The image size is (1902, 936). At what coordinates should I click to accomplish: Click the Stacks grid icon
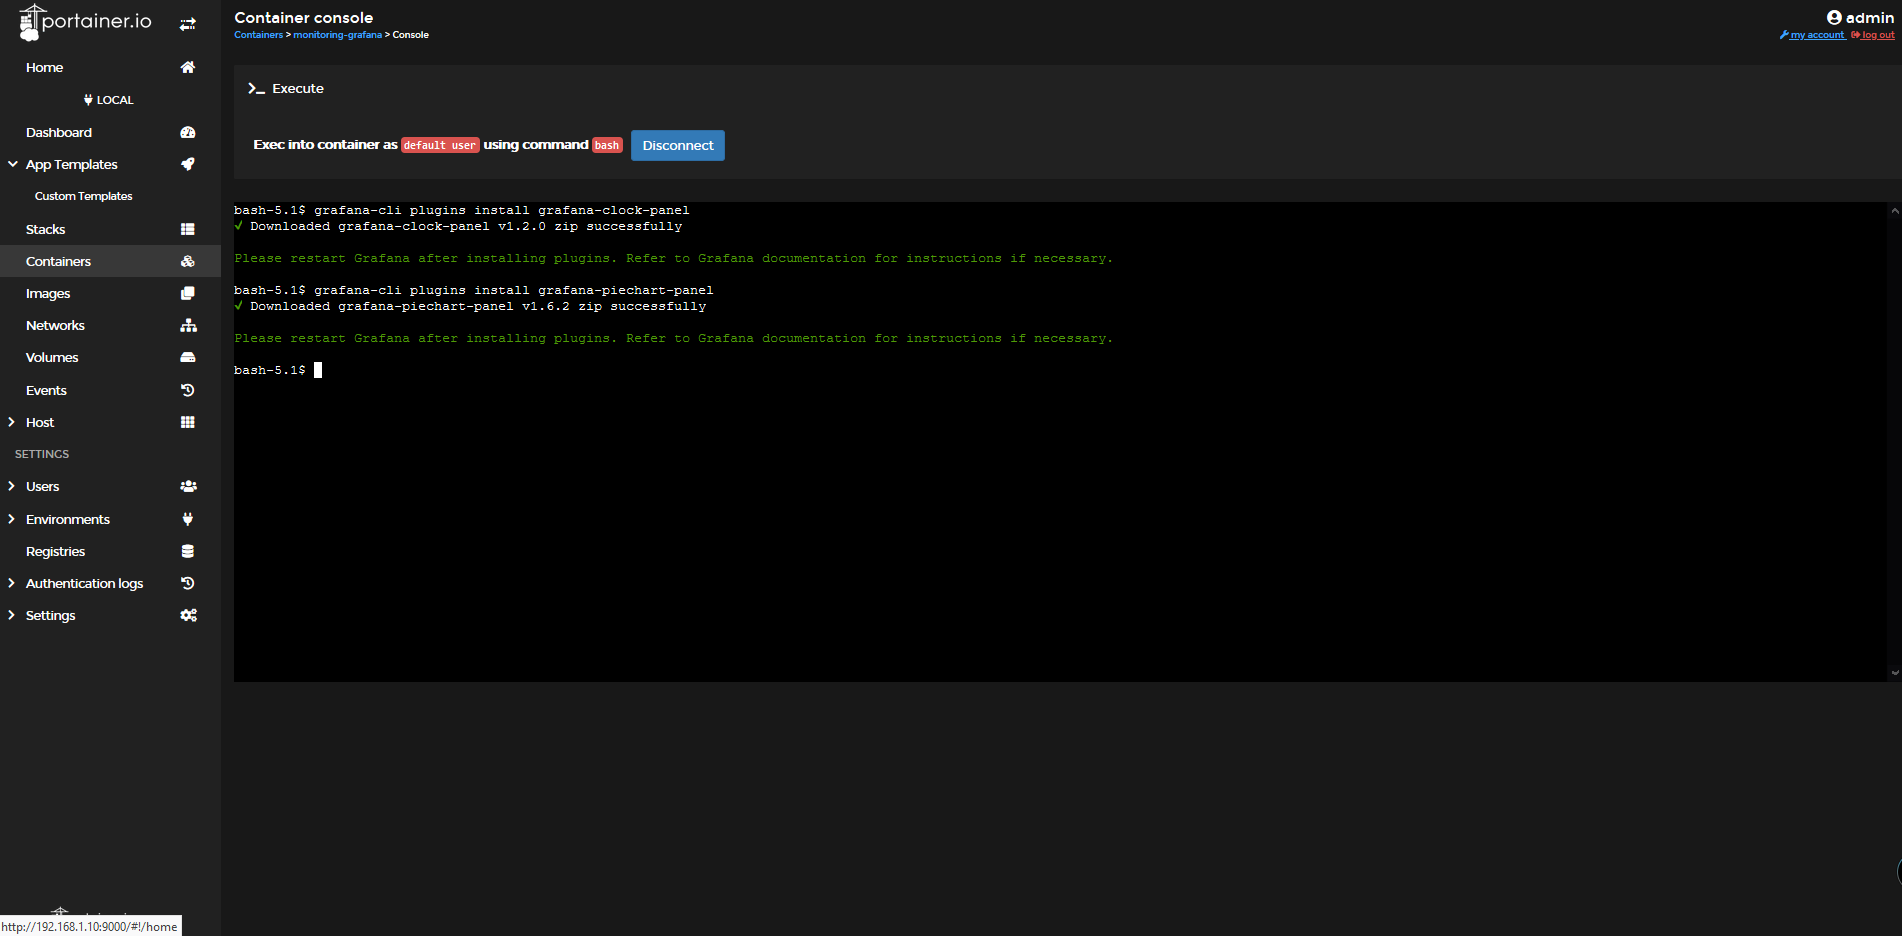(187, 229)
